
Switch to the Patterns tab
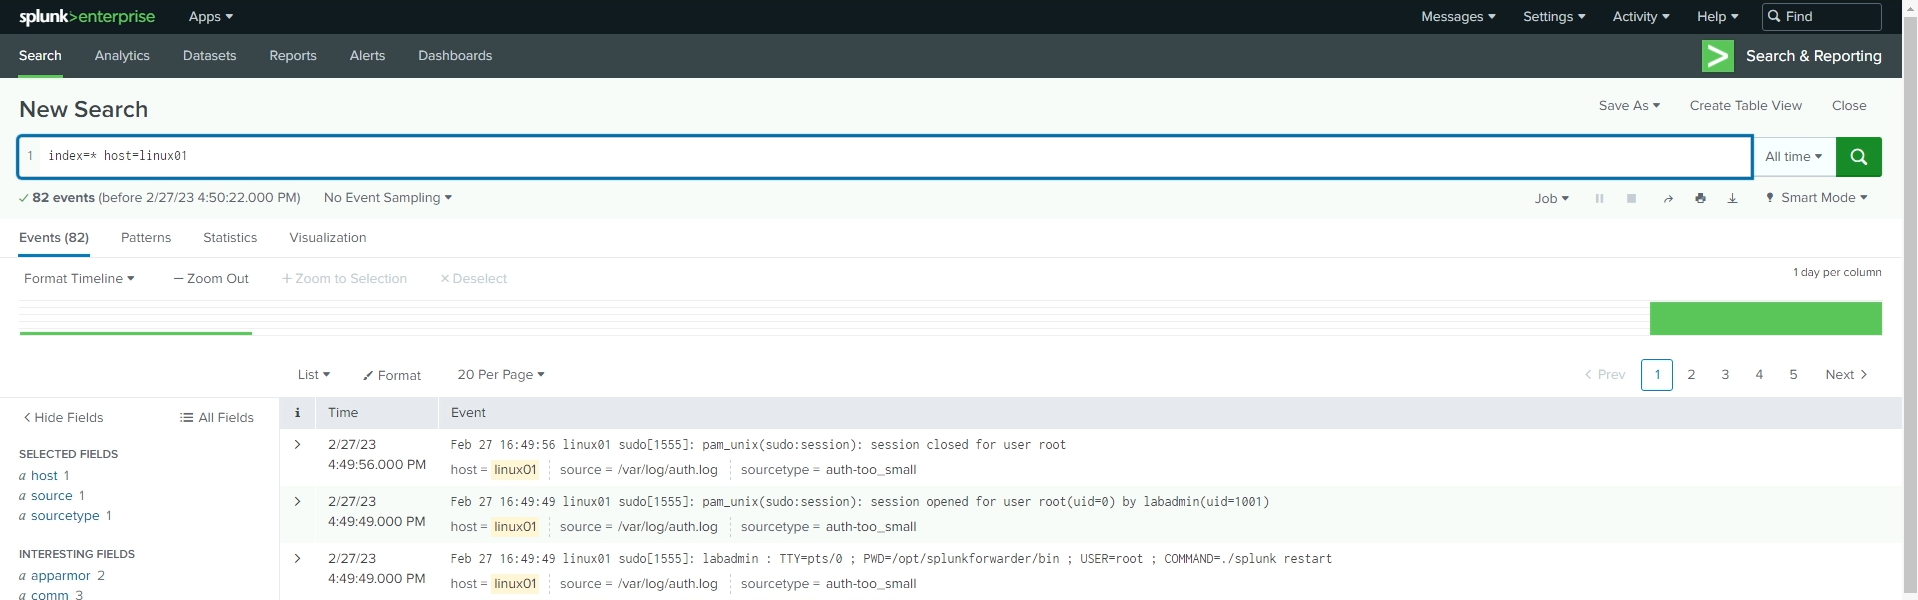click(x=146, y=238)
